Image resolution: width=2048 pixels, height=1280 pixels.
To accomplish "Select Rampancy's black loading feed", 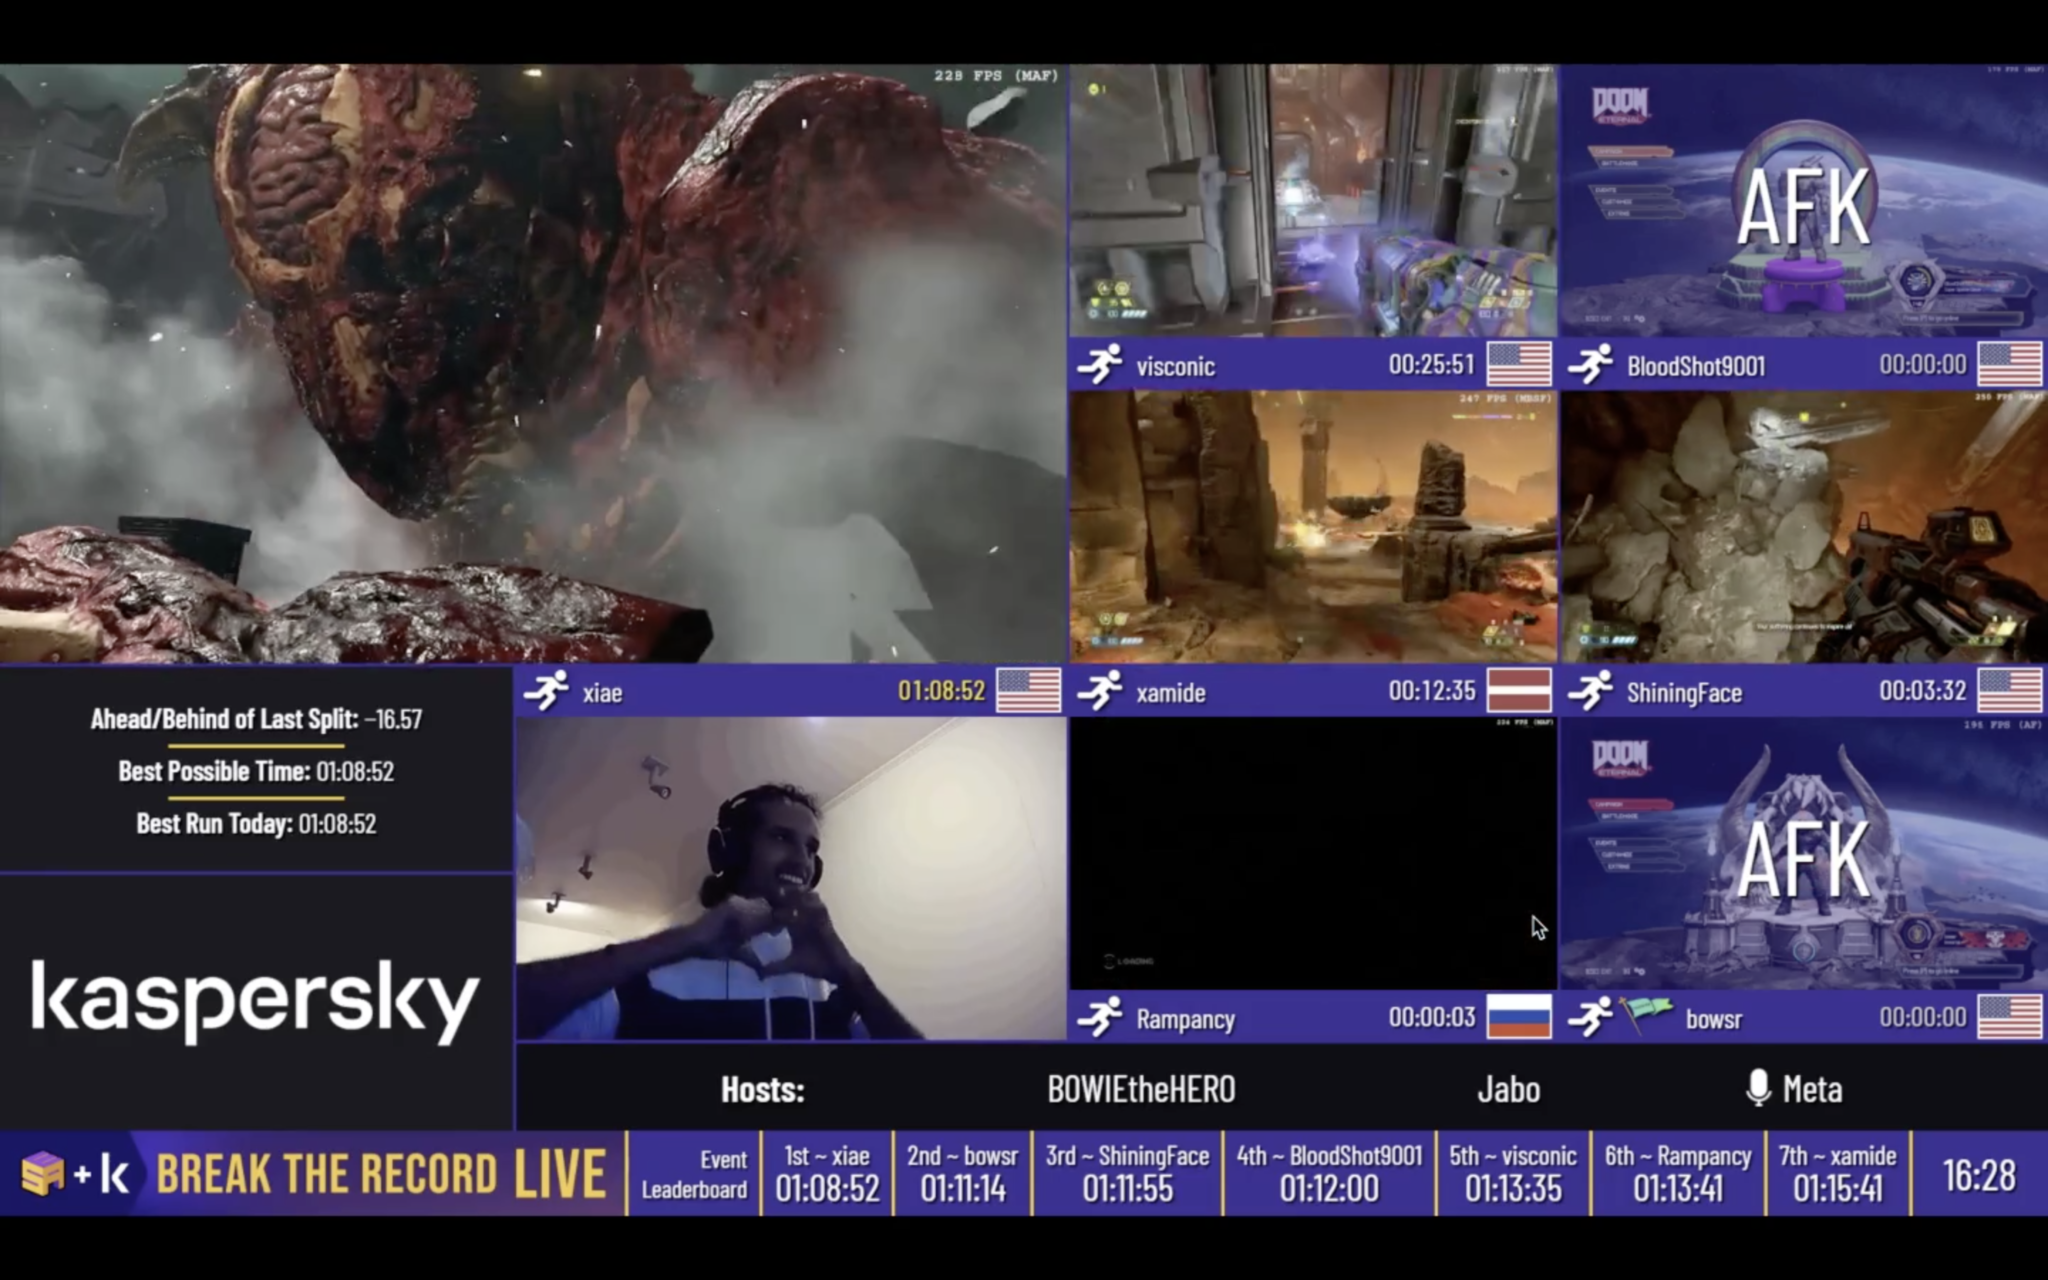I will [x=1313, y=853].
